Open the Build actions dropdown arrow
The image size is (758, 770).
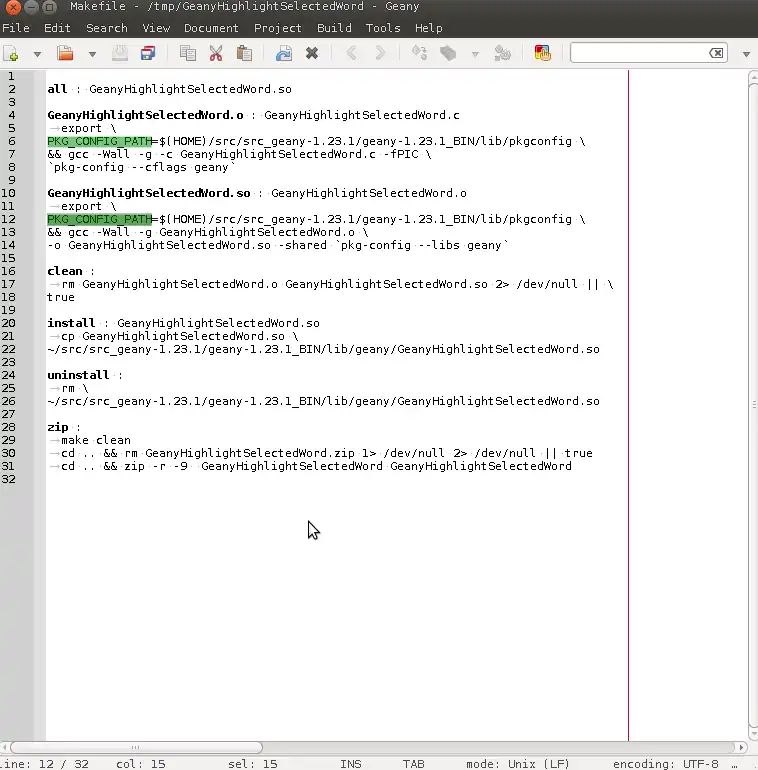[x=475, y=54]
